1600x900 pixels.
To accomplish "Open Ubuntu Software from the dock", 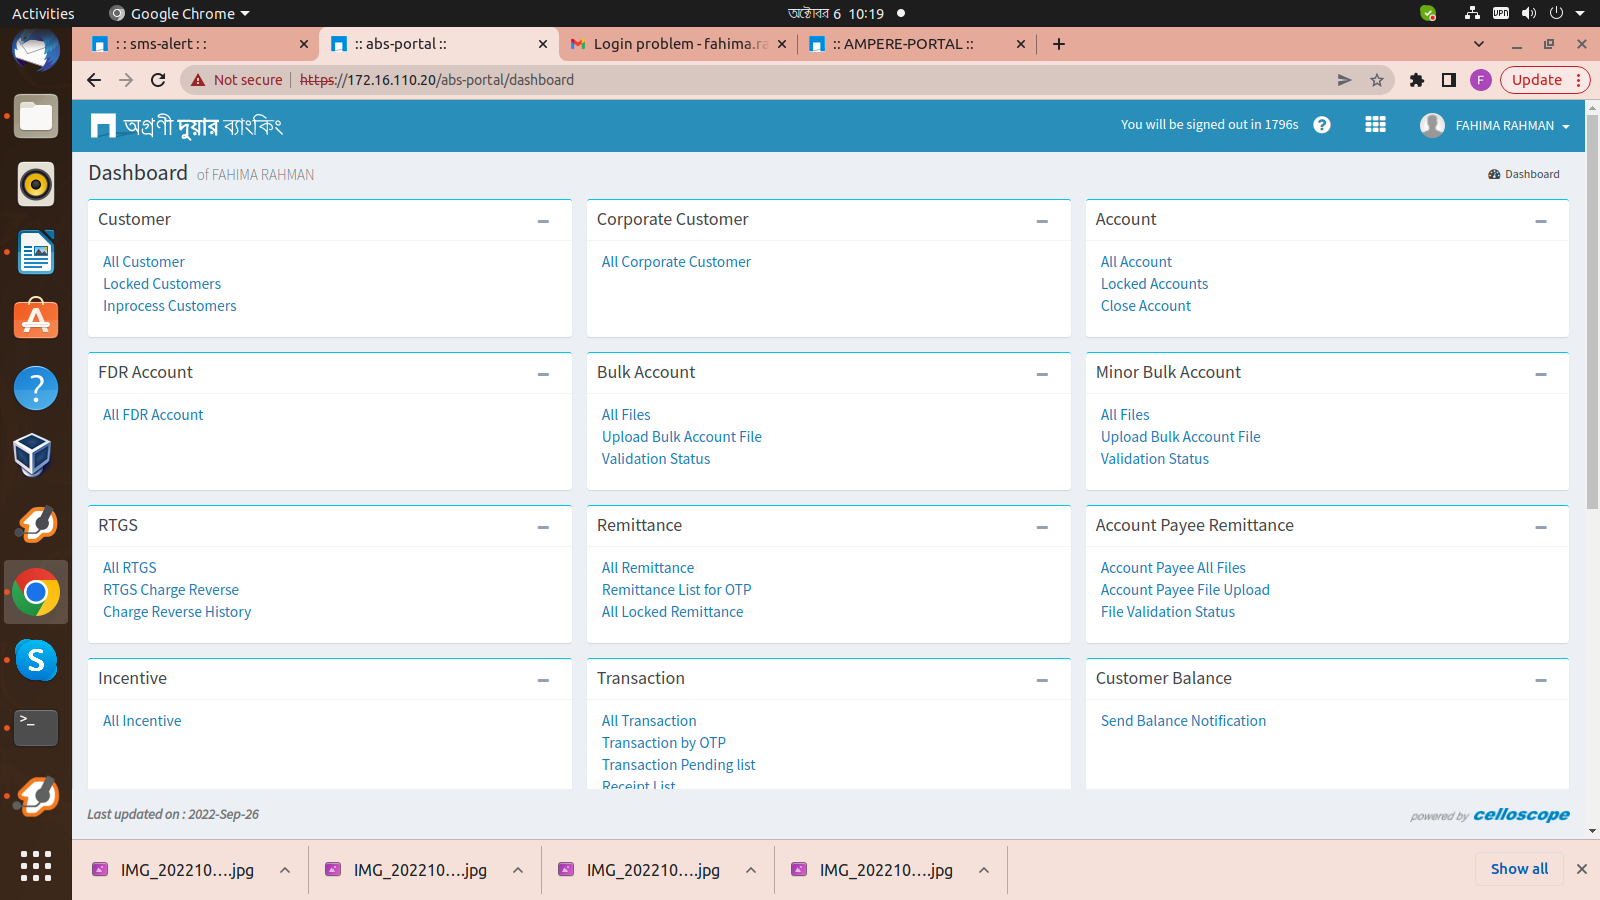I will pyautogui.click(x=36, y=320).
